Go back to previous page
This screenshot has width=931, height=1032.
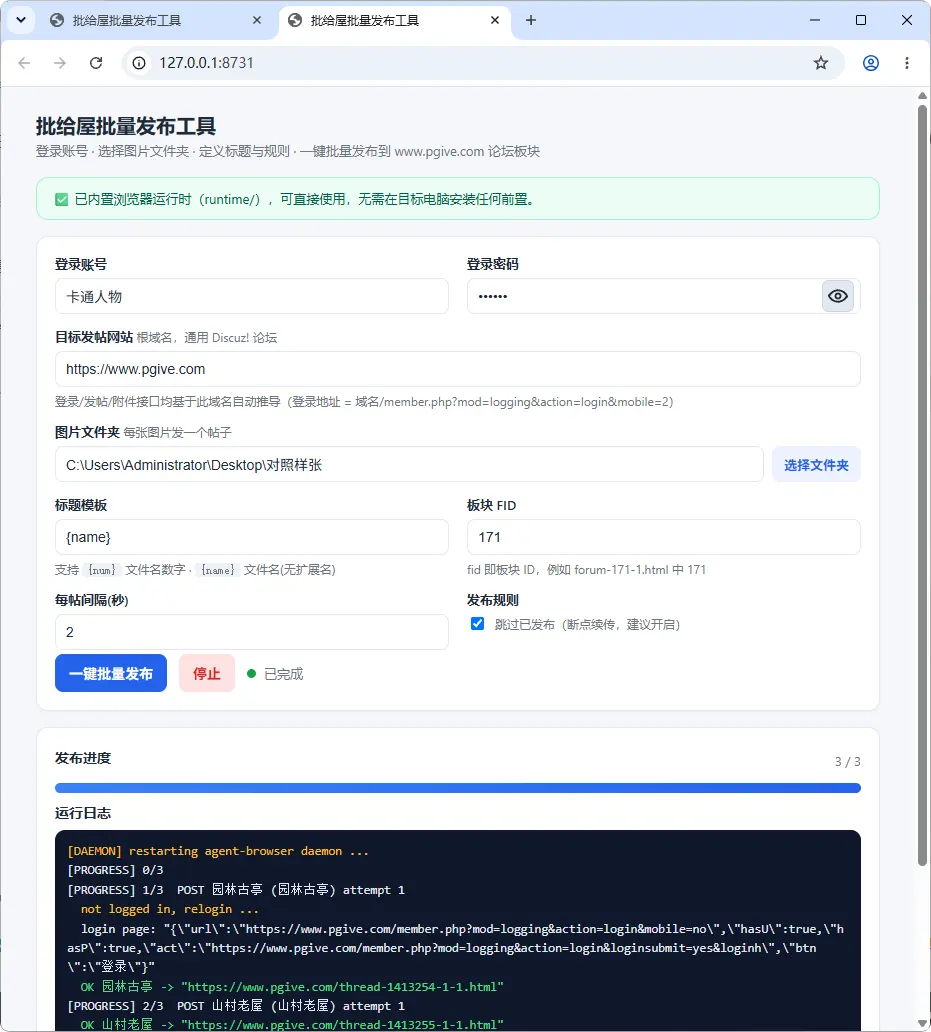pos(24,63)
